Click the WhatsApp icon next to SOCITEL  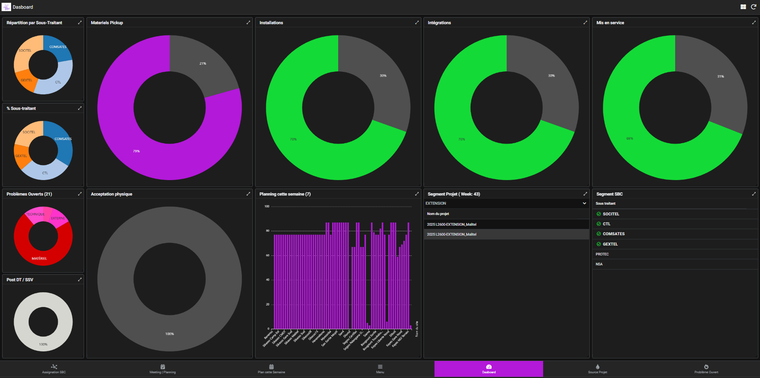[x=599, y=214]
